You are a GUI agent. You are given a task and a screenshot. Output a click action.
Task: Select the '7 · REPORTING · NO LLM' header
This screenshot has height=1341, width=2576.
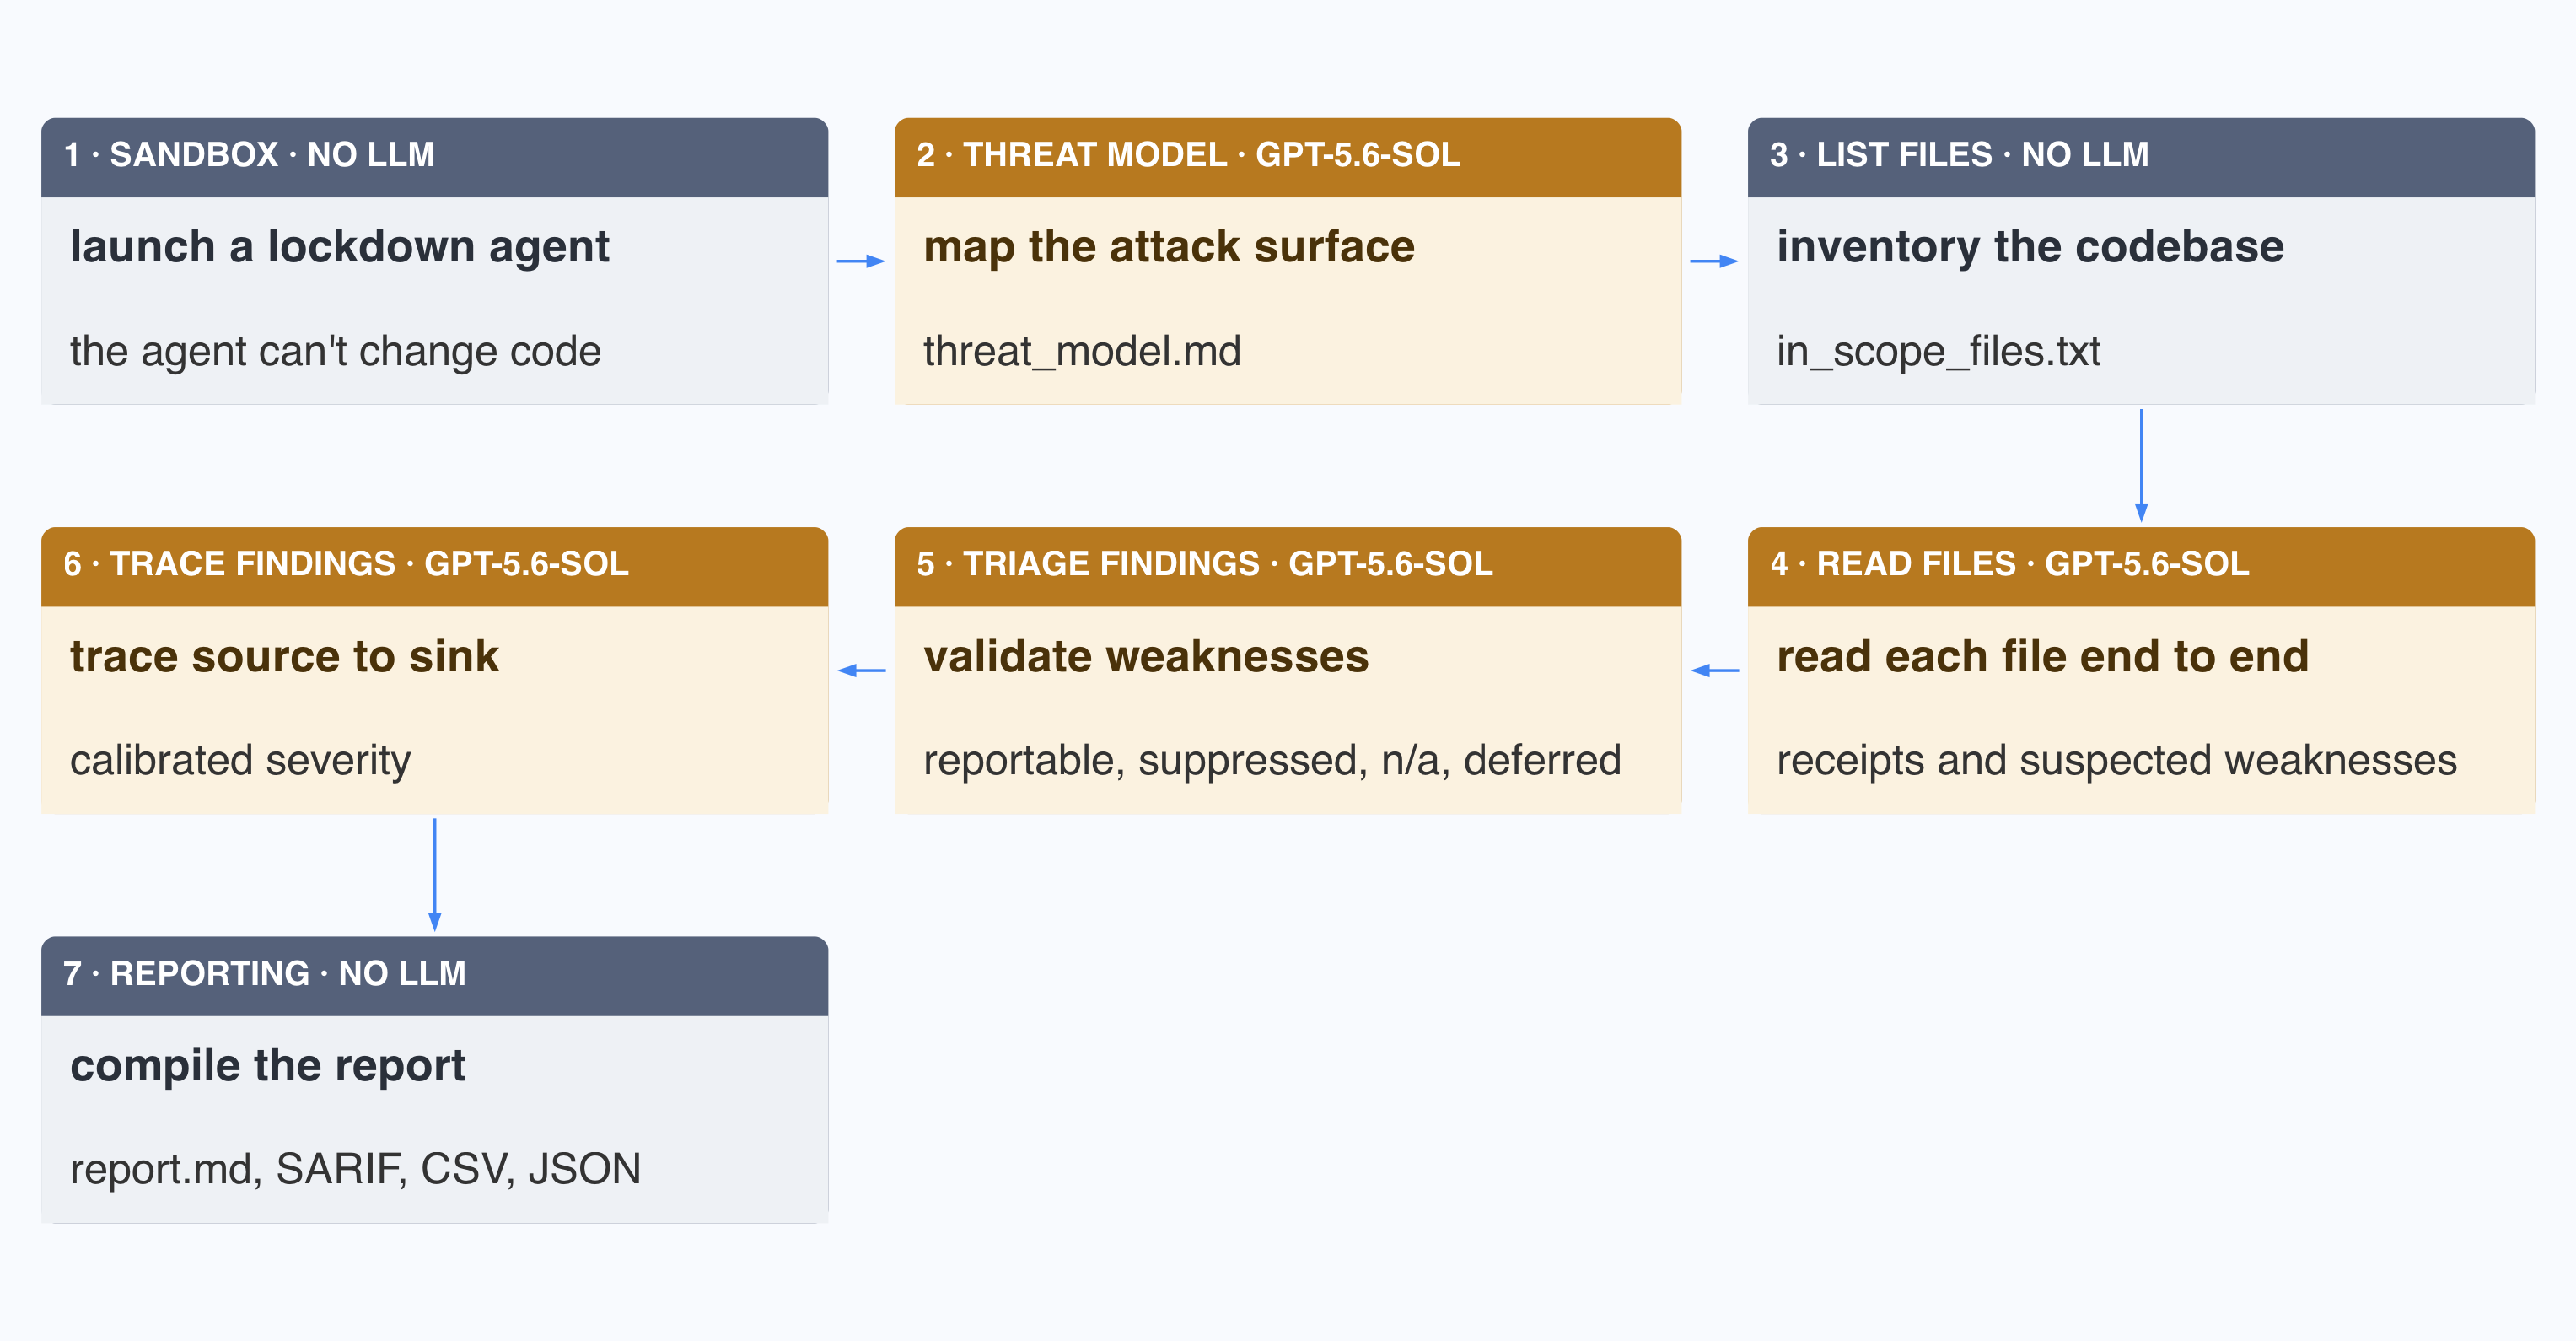(x=434, y=976)
